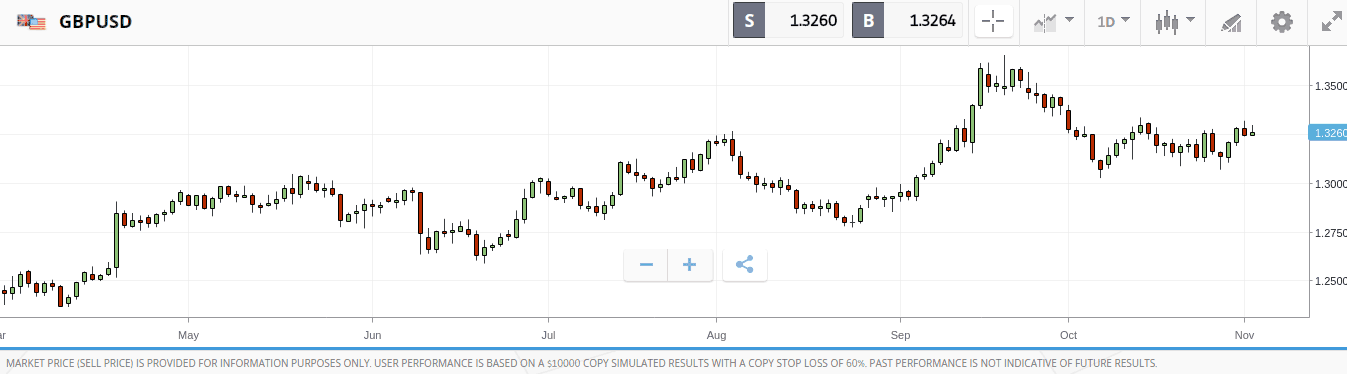Click the 1.2750 price axis label
This screenshot has height=374, width=1347.
pos(1330,233)
